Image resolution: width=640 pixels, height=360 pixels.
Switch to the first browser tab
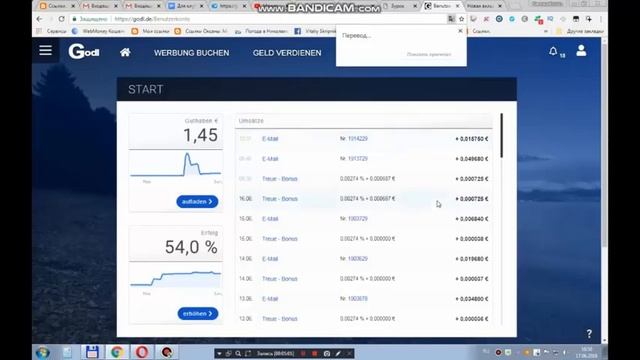point(57,6)
